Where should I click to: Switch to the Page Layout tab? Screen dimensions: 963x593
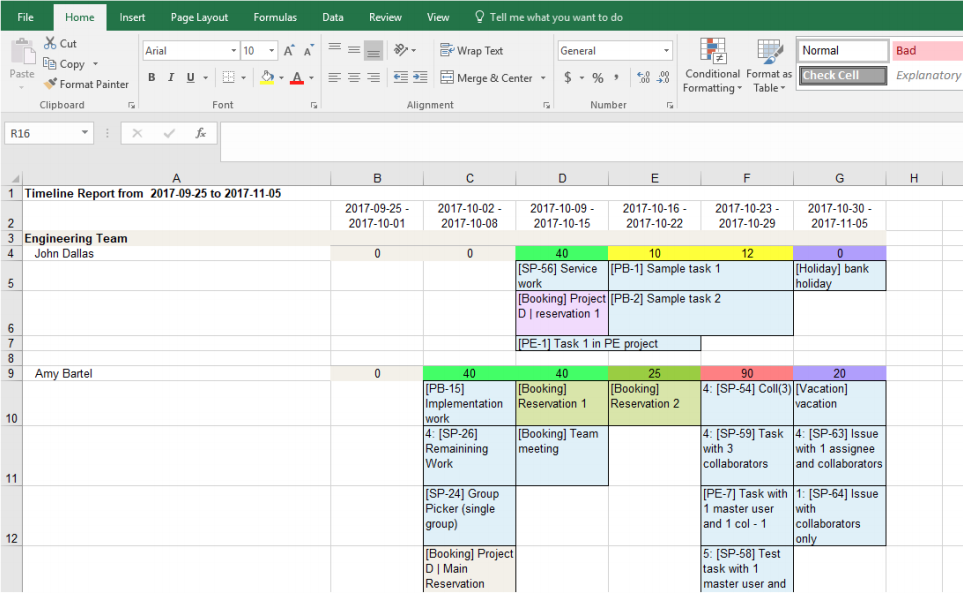coord(199,17)
